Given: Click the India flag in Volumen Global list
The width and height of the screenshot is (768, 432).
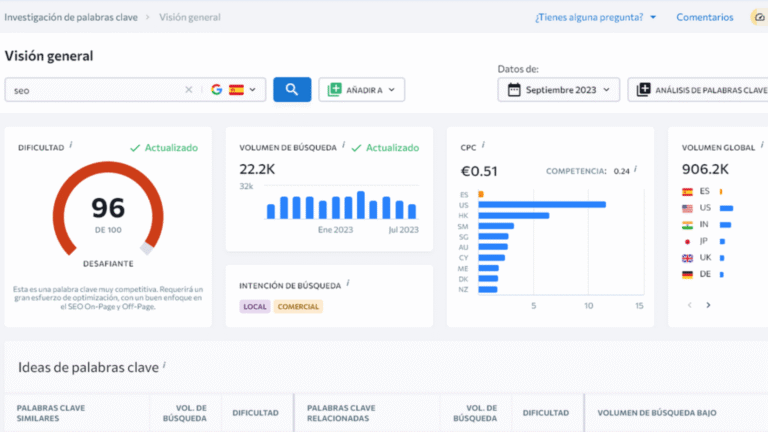Looking at the screenshot, I should click(688, 225).
